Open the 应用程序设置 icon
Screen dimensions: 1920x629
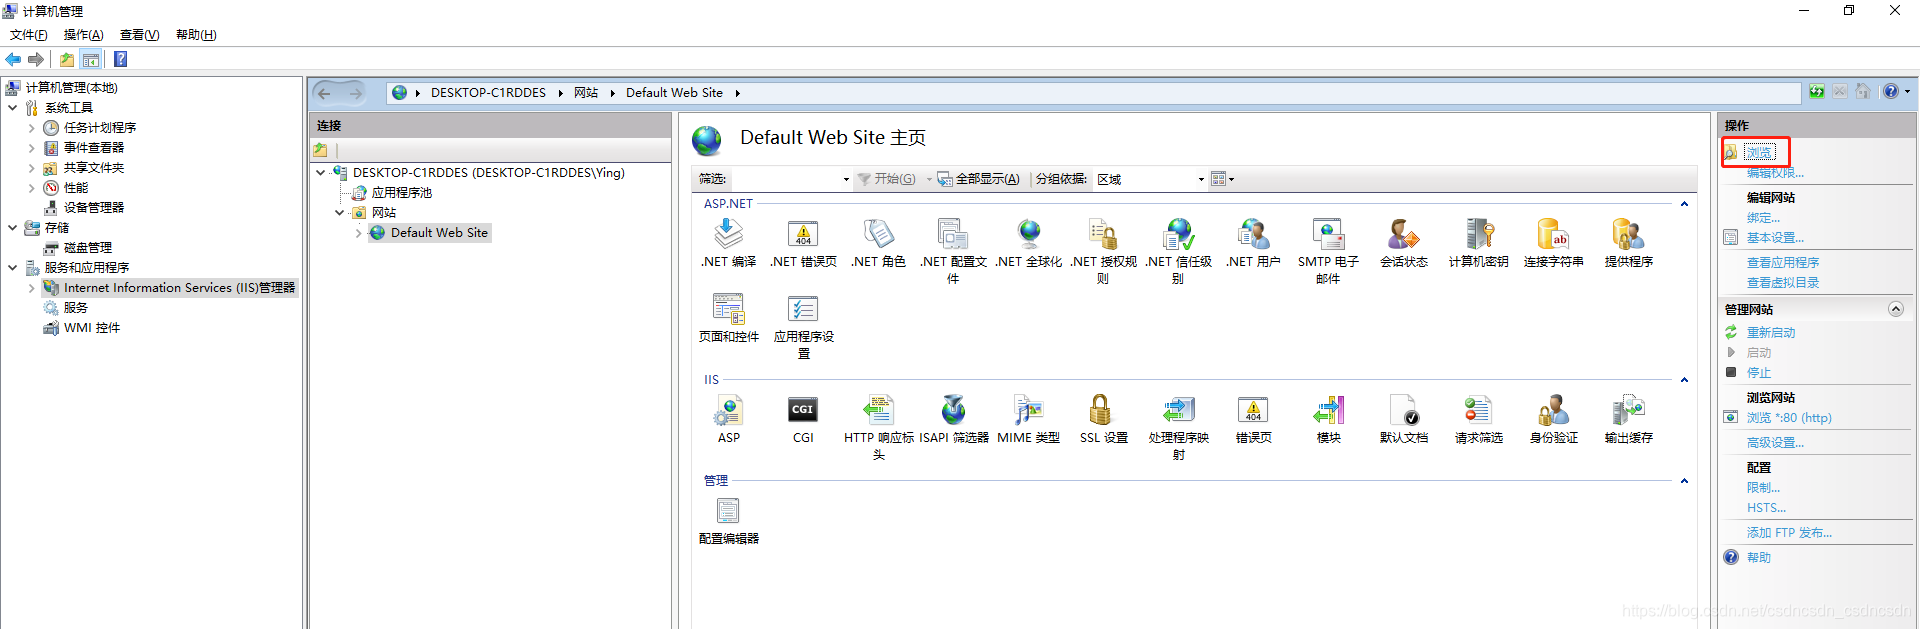coord(803,309)
